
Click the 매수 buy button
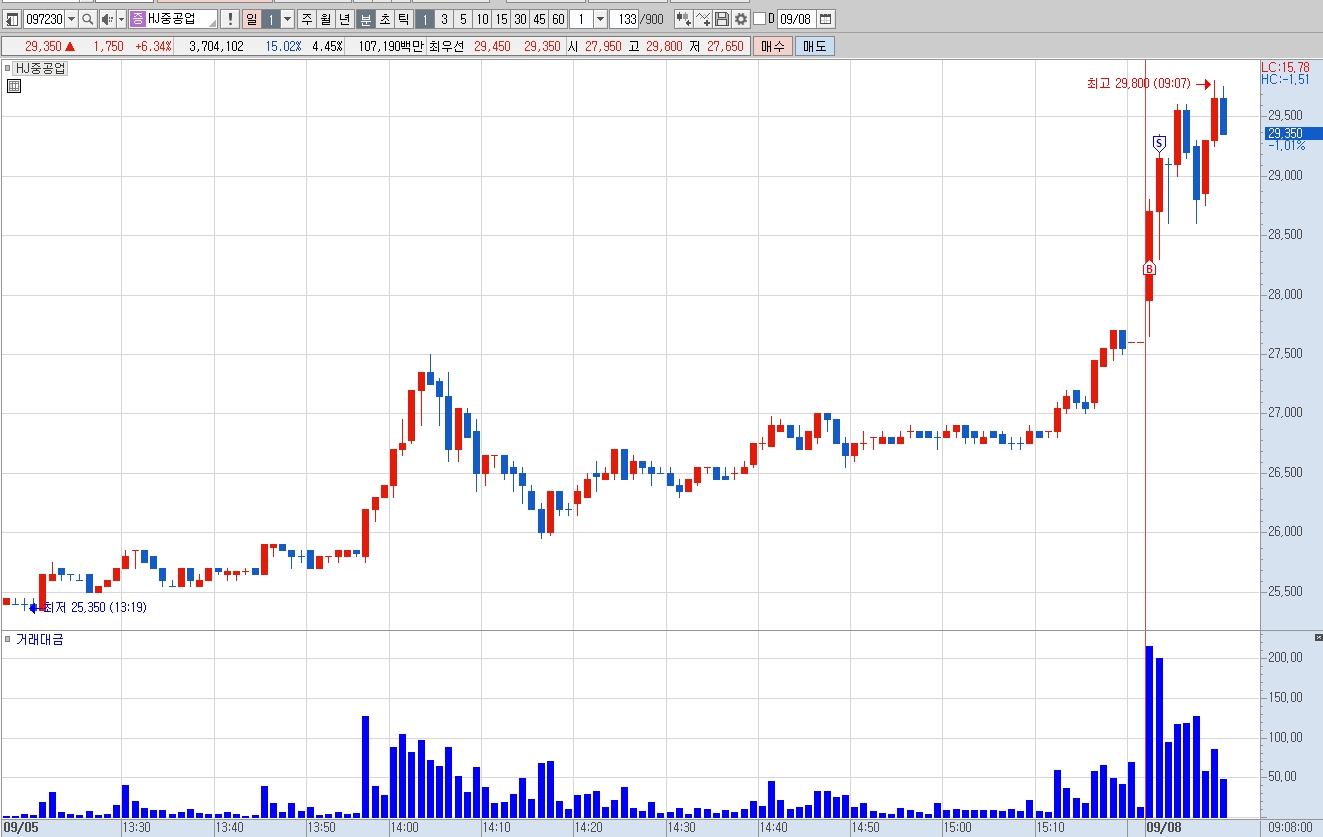click(x=773, y=46)
